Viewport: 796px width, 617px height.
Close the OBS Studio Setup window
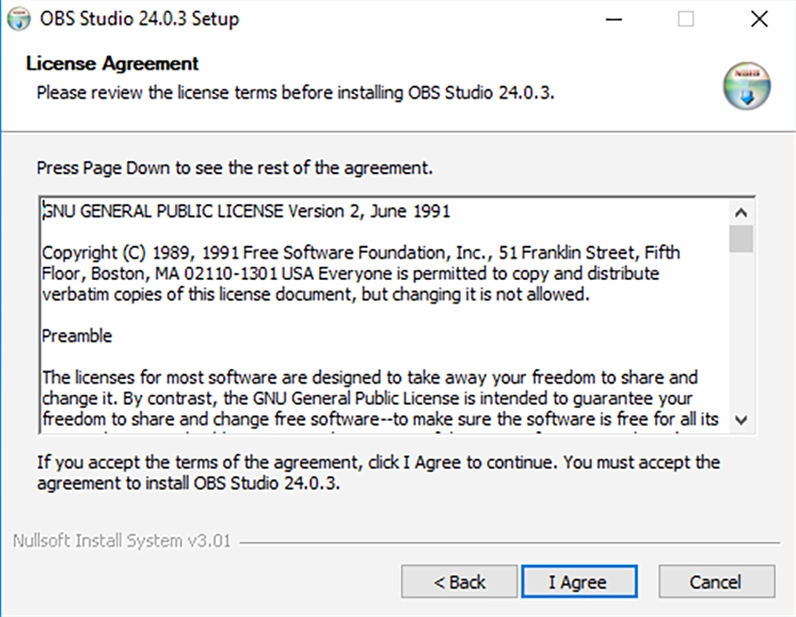tap(759, 19)
